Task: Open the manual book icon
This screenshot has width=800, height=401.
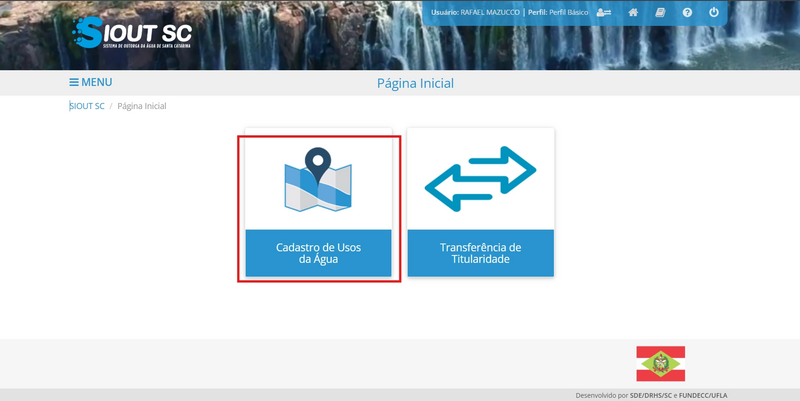Action: click(x=660, y=12)
